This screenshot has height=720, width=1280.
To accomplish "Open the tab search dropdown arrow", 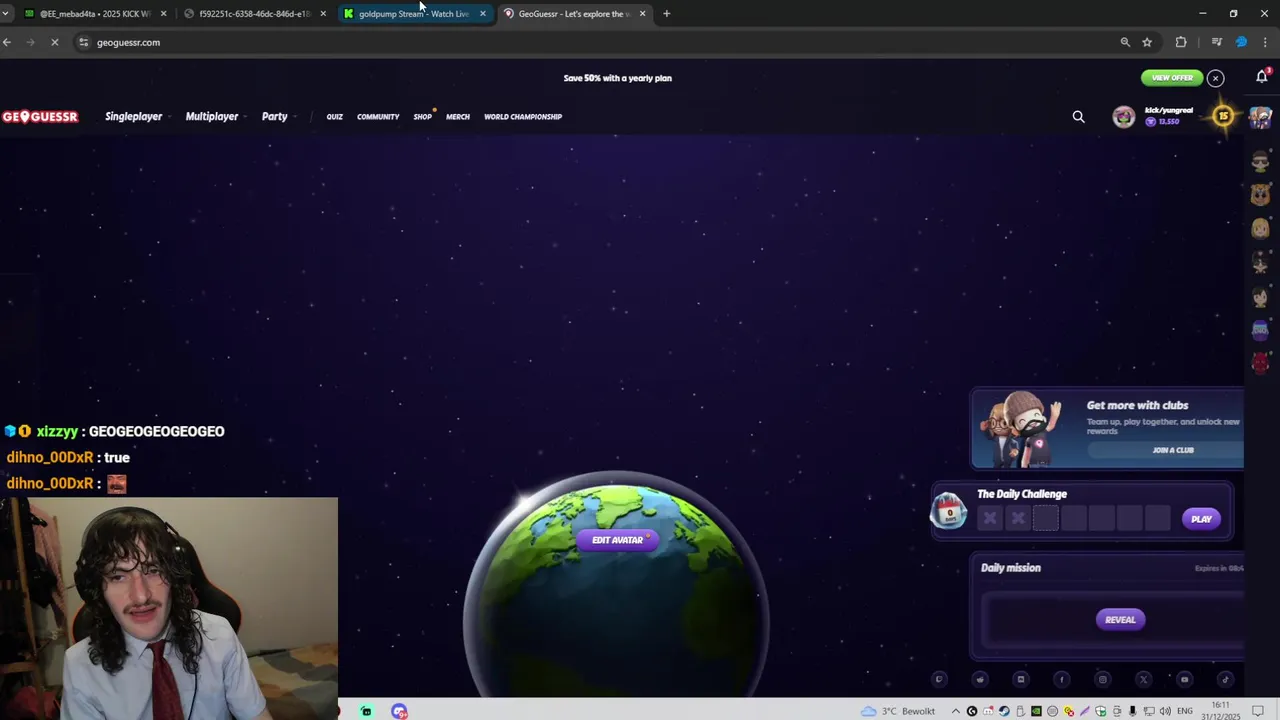I will (x=6, y=14).
